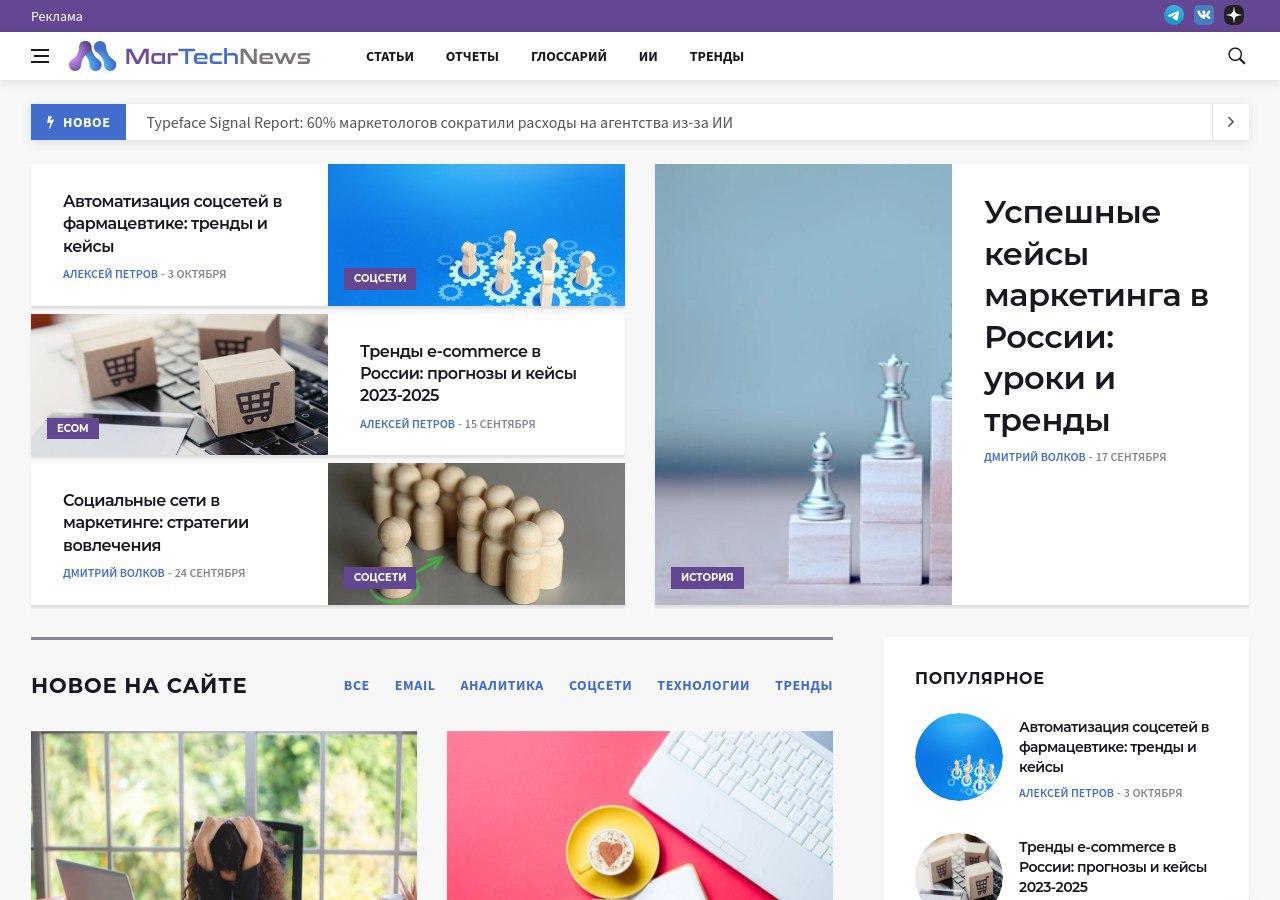Image resolution: width=1280 pixels, height=900 pixels.
Task: Click the VK social network icon
Action: click(1204, 15)
